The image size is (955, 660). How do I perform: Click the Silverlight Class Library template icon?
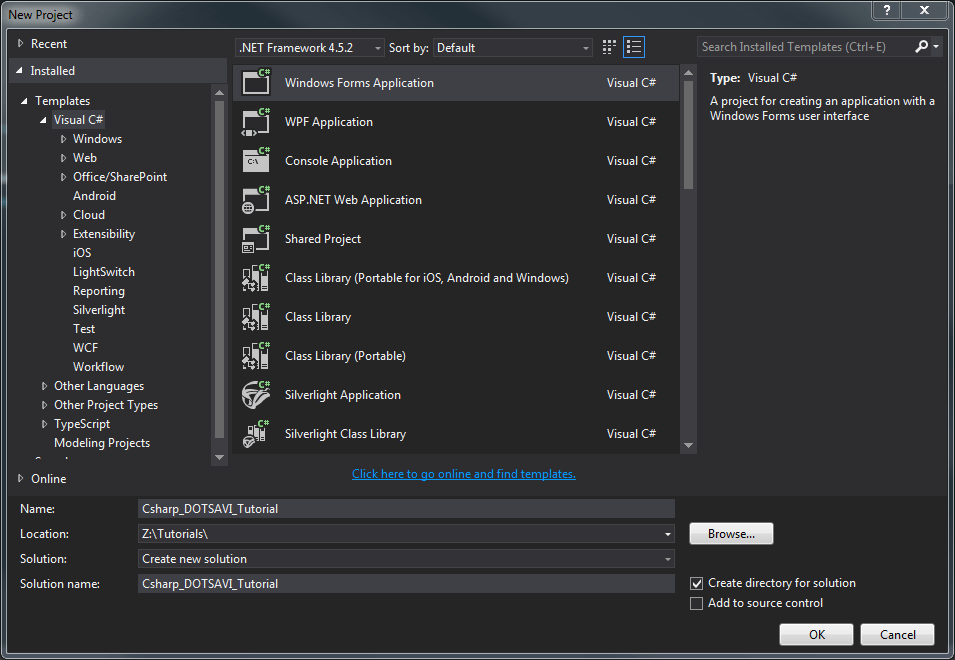256,434
